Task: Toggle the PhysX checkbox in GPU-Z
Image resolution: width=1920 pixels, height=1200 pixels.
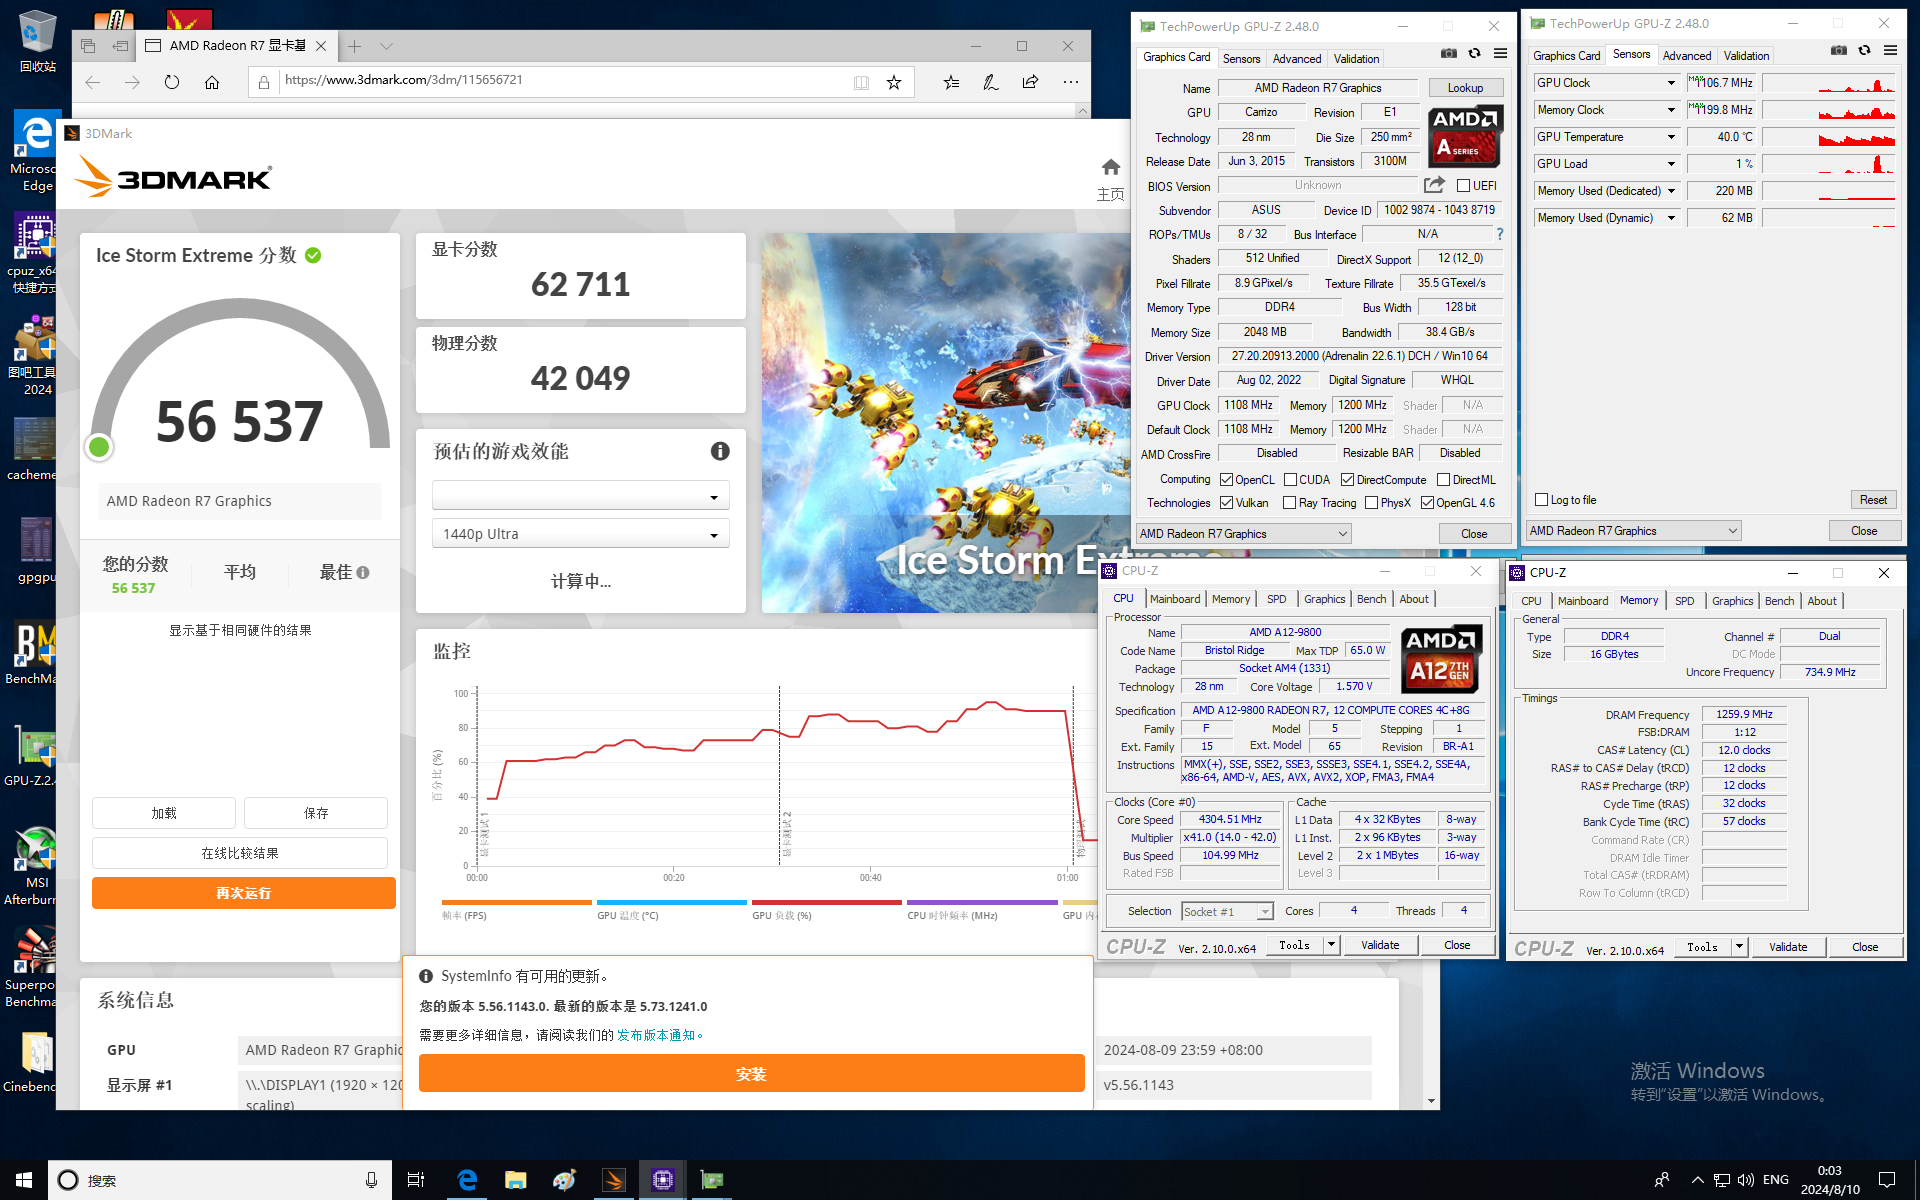Action: tap(1371, 503)
